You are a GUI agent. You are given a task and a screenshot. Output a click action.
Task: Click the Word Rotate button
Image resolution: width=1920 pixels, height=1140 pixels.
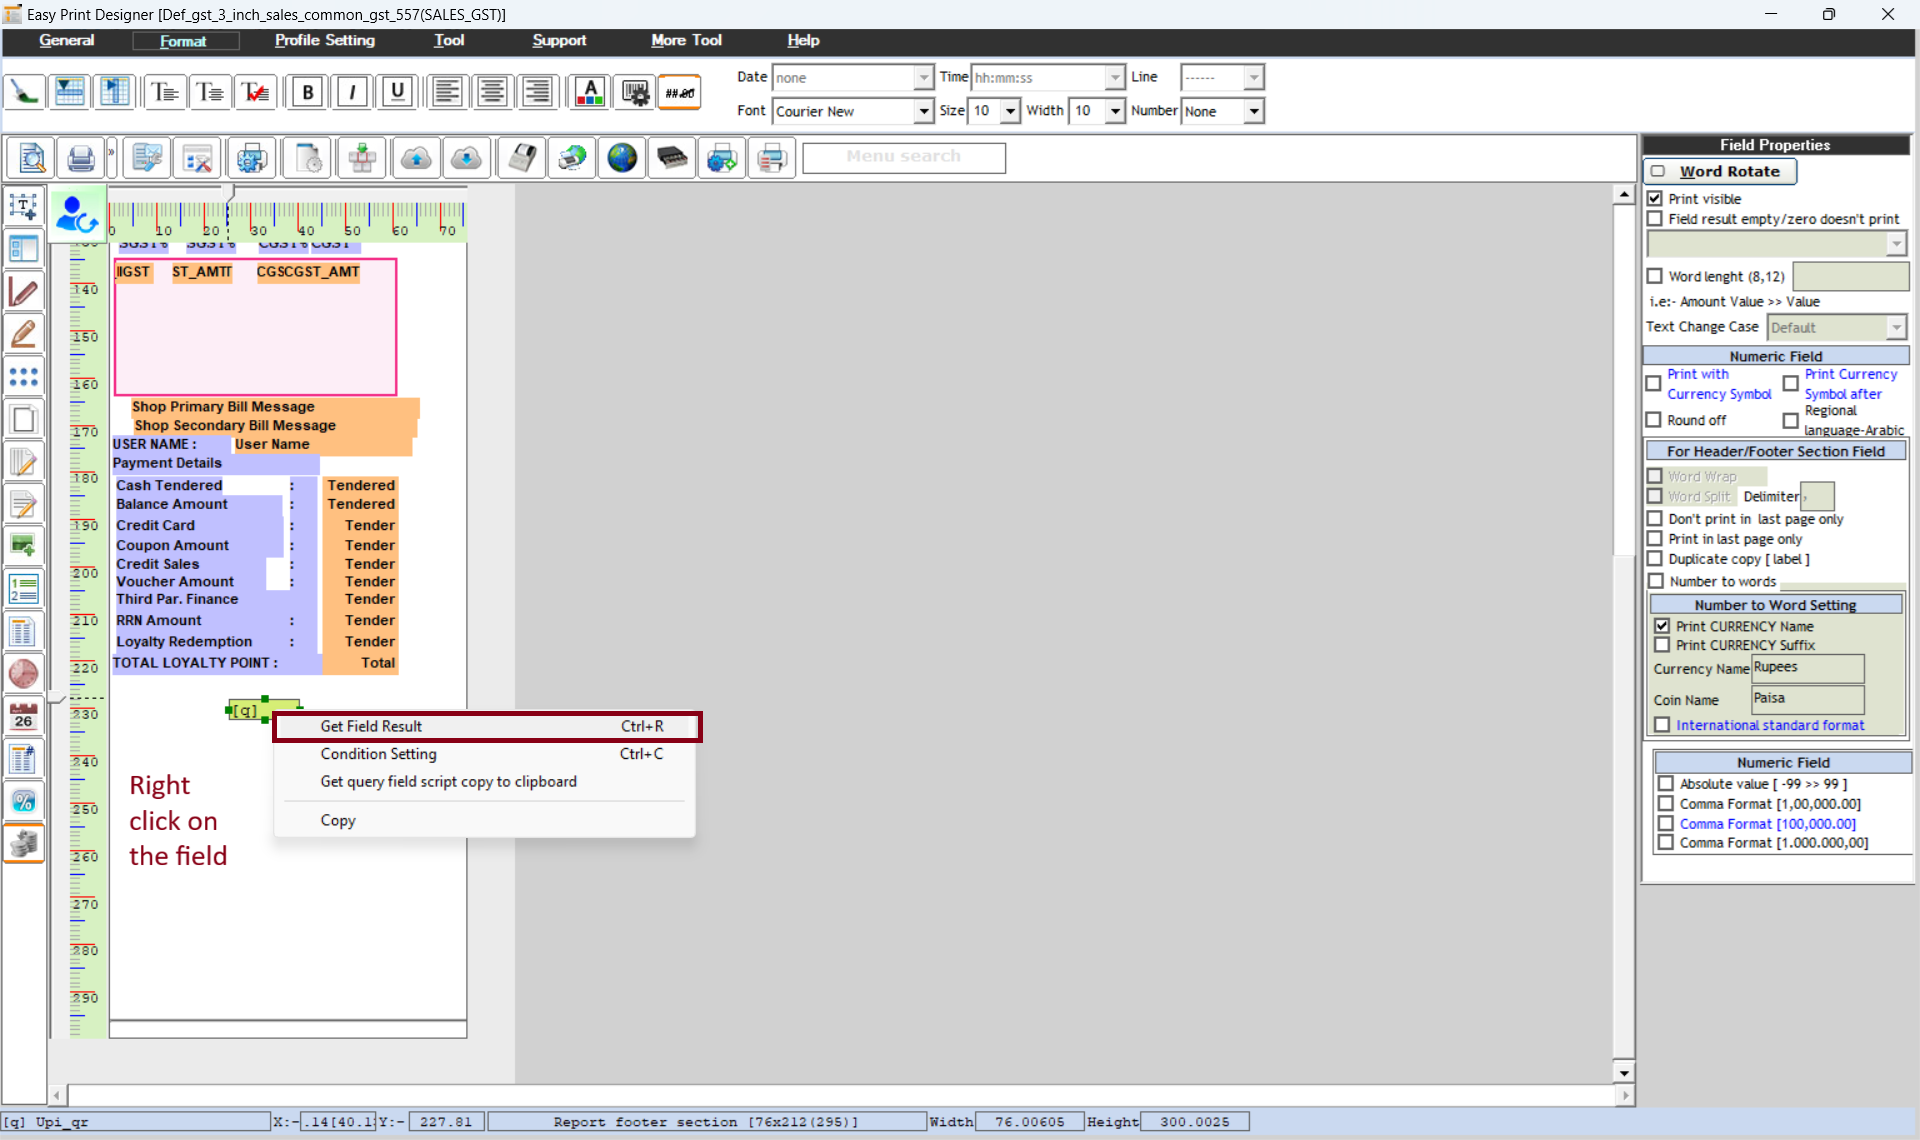click(1719, 171)
